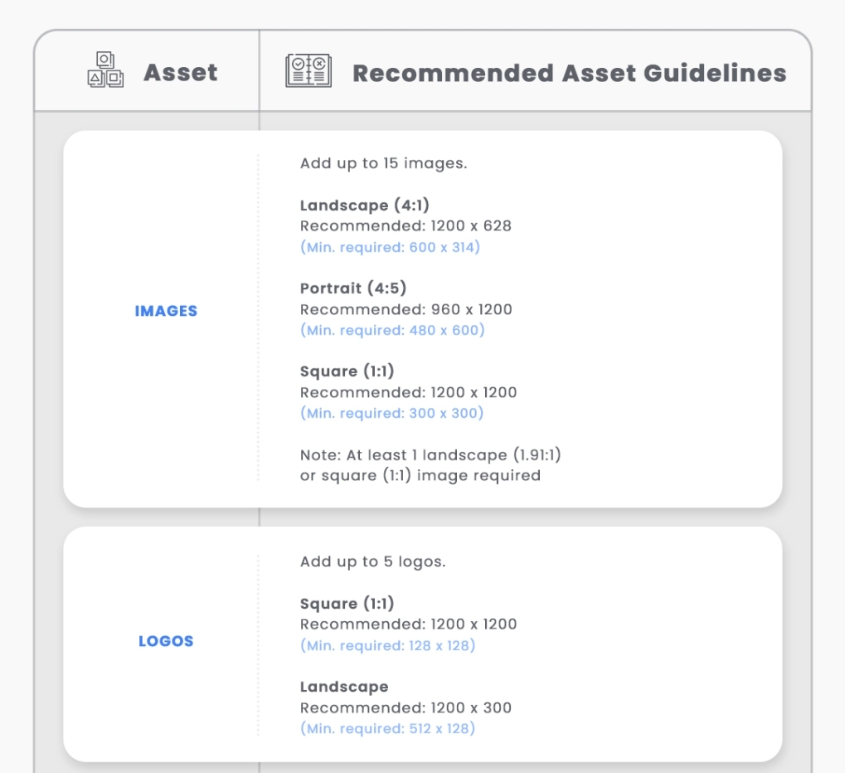The image size is (845, 773).
Task: Click the 'Add up to 5 logos' text
Action: pyautogui.click(x=373, y=561)
